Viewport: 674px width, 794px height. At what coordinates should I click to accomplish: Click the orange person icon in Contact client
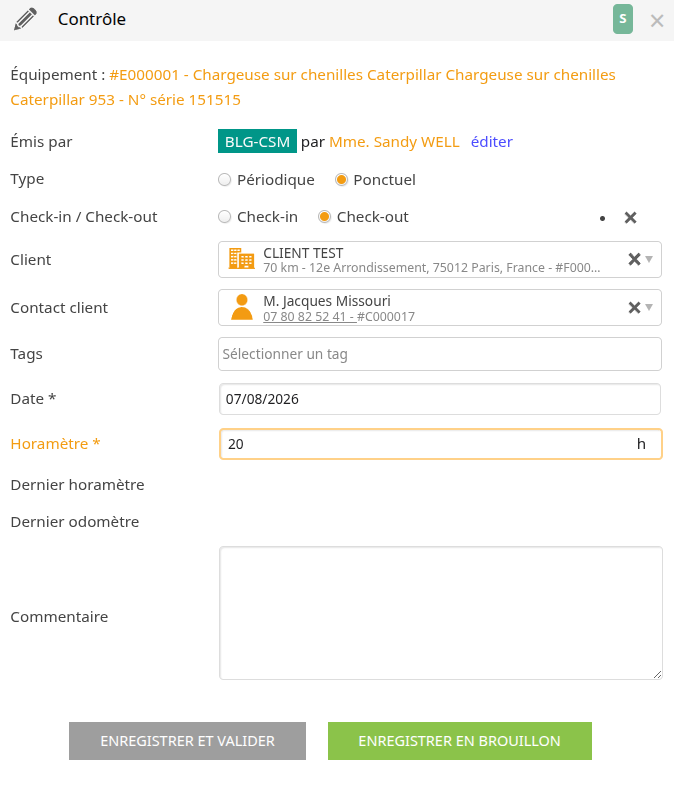(242, 307)
